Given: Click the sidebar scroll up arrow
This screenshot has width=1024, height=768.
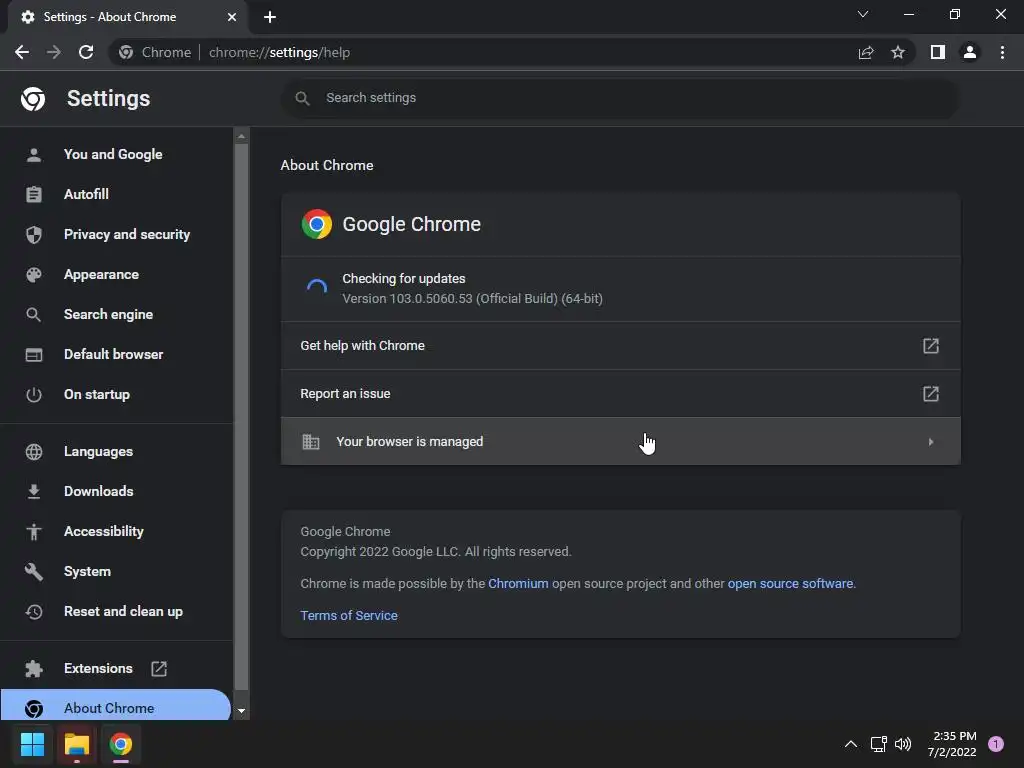Looking at the screenshot, I should point(241,136).
